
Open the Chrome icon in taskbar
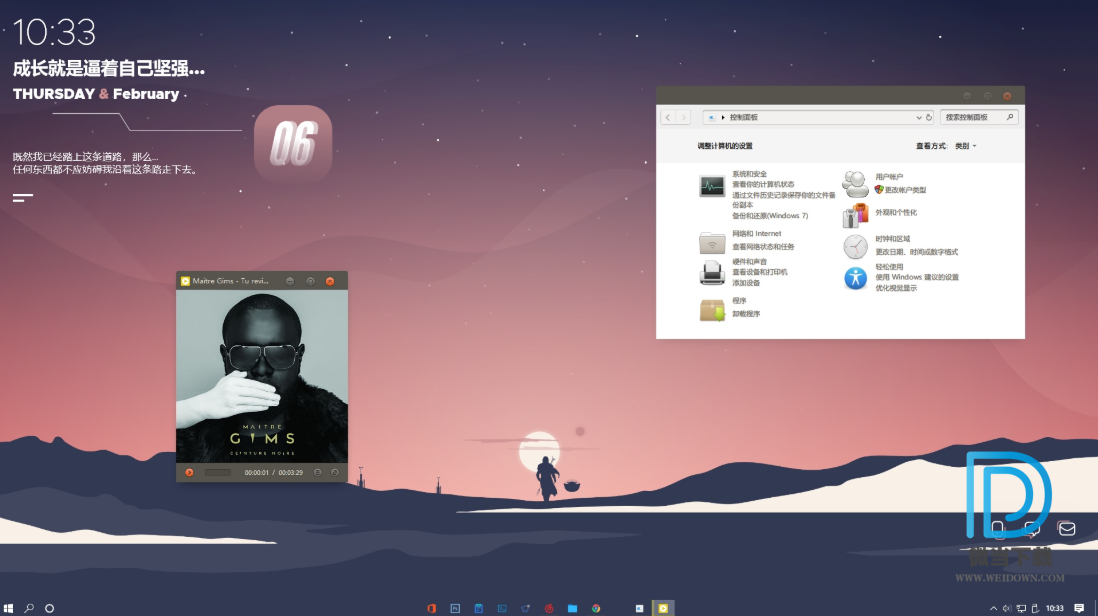coord(596,608)
